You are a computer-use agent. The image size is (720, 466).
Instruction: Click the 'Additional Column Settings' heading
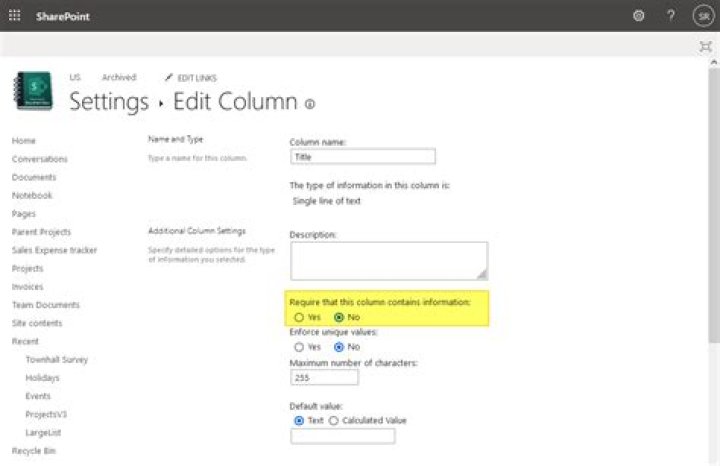tap(197, 231)
